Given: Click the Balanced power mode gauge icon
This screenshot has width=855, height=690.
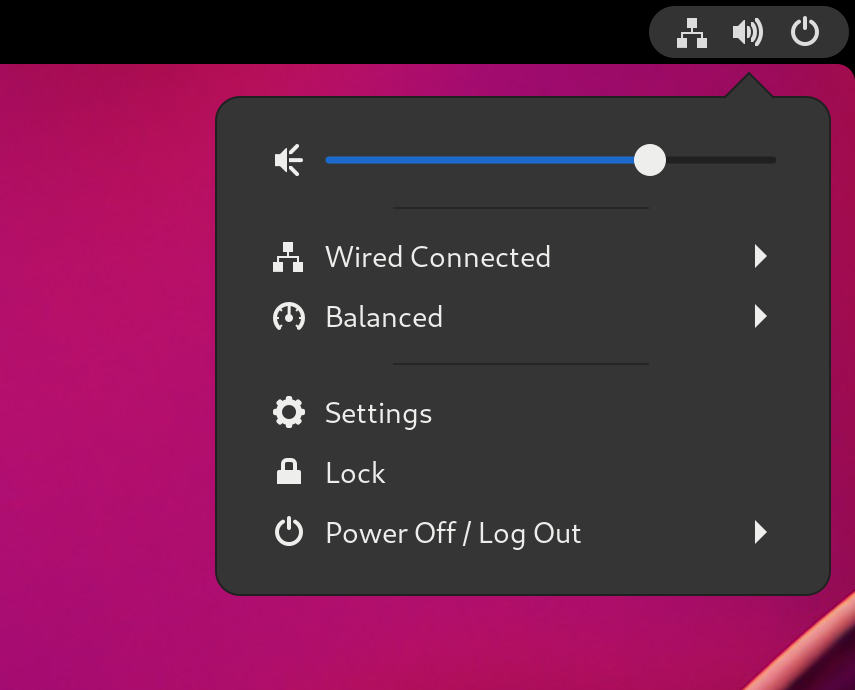Looking at the screenshot, I should (288, 318).
